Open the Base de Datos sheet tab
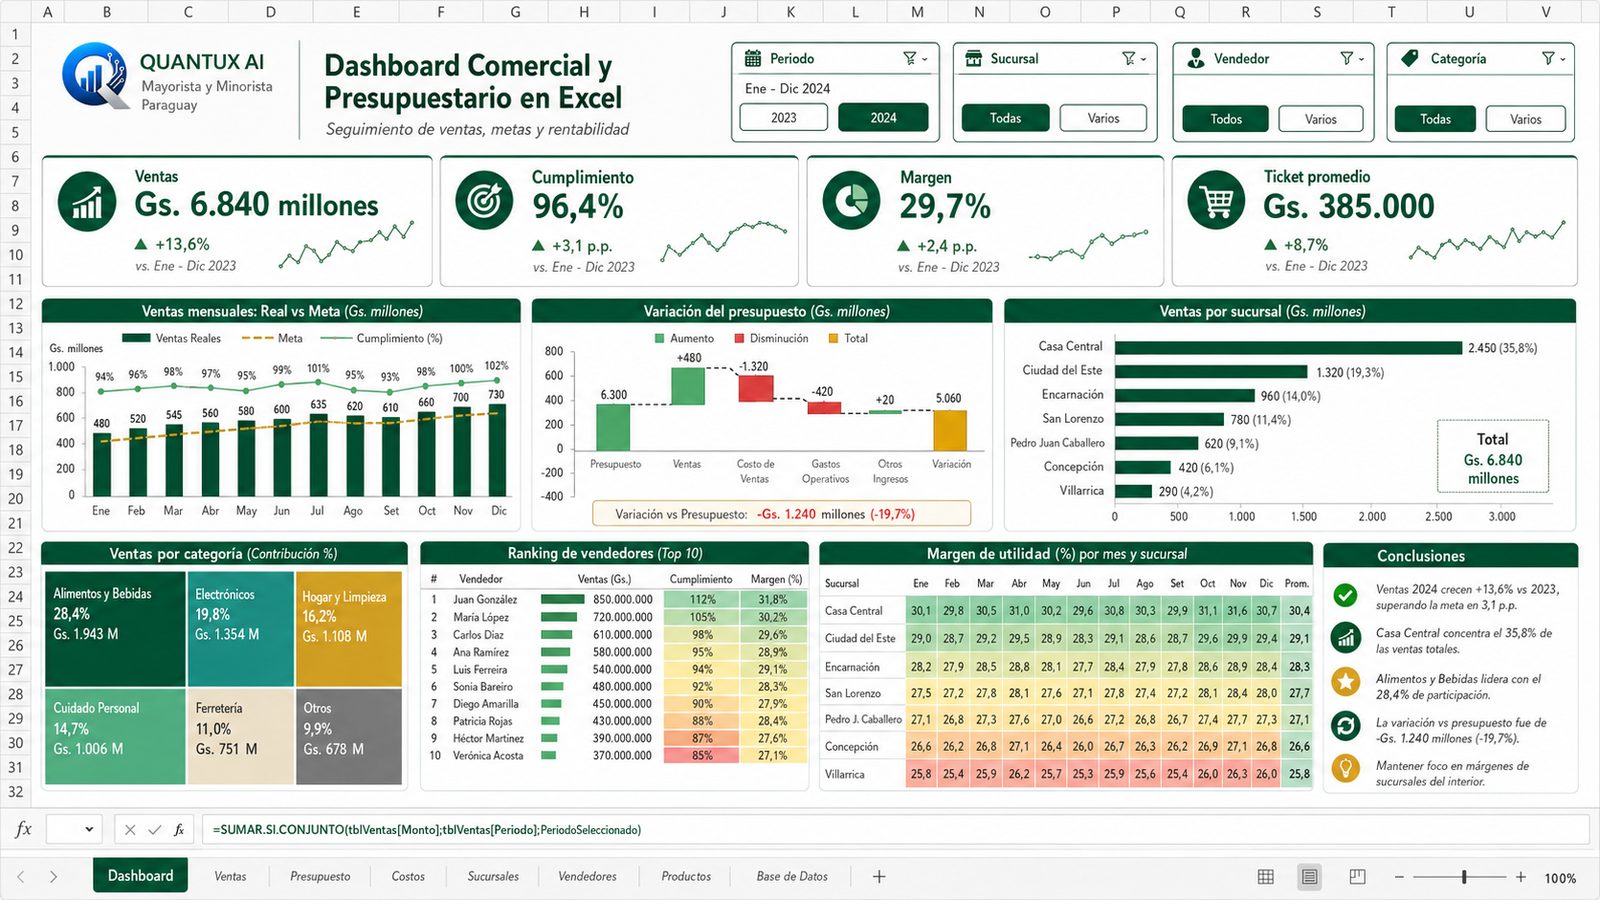The width and height of the screenshot is (1600, 900). coord(792,876)
